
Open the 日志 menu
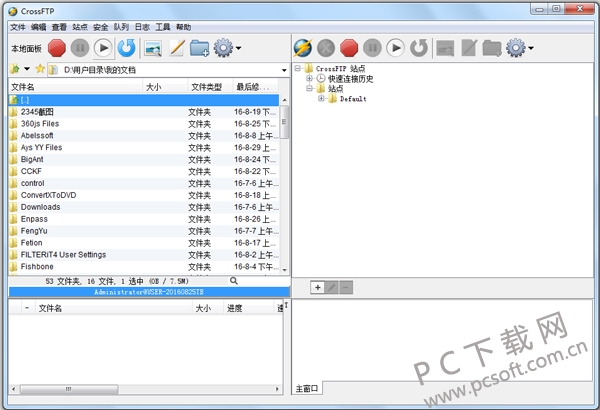tap(142, 27)
